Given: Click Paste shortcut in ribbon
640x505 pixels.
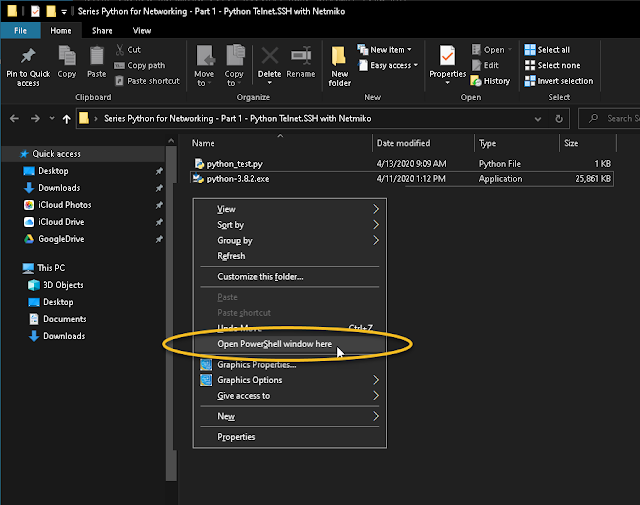Looking at the screenshot, I should (x=147, y=81).
